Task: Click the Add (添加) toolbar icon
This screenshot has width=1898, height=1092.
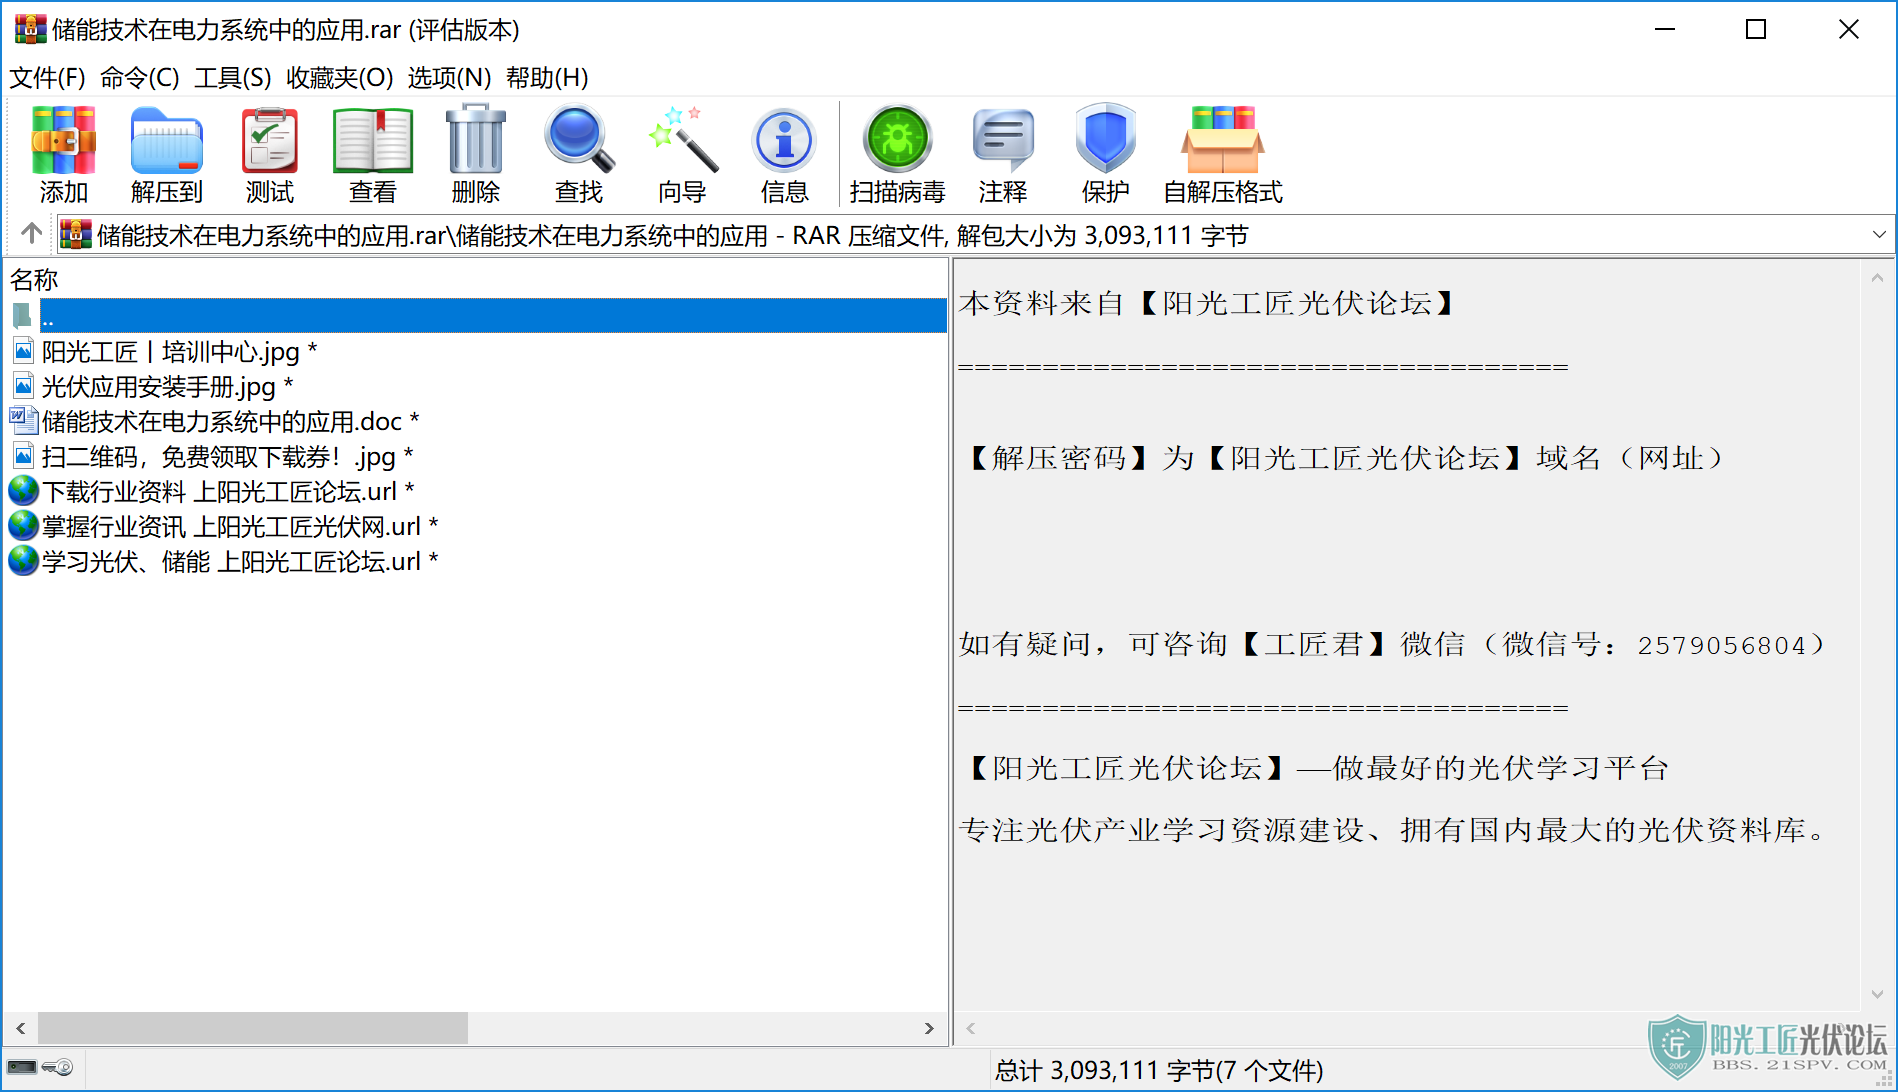Action: click(x=64, y=154)
